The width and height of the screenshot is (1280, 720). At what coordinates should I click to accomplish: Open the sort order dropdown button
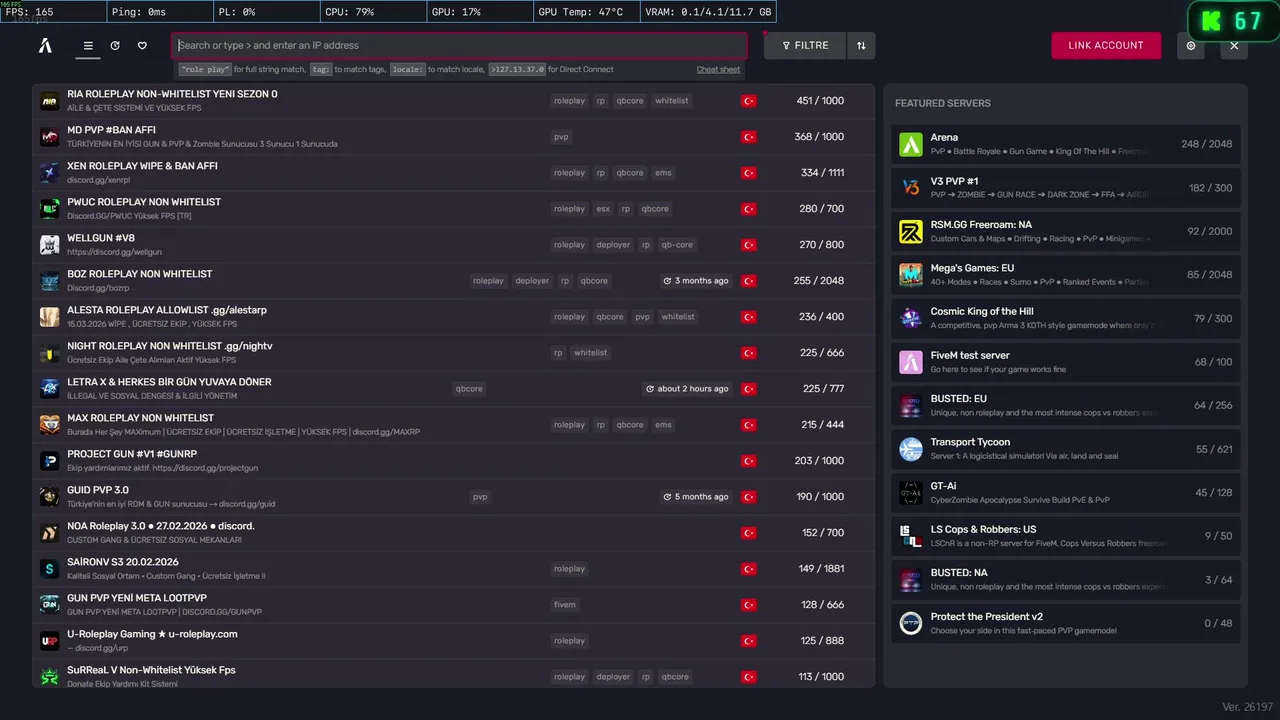861,45
